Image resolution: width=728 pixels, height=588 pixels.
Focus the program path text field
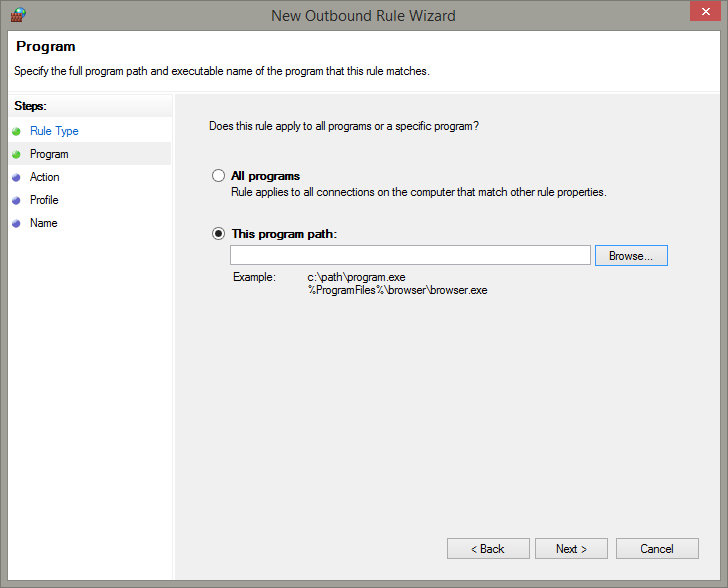pos(410,255)
